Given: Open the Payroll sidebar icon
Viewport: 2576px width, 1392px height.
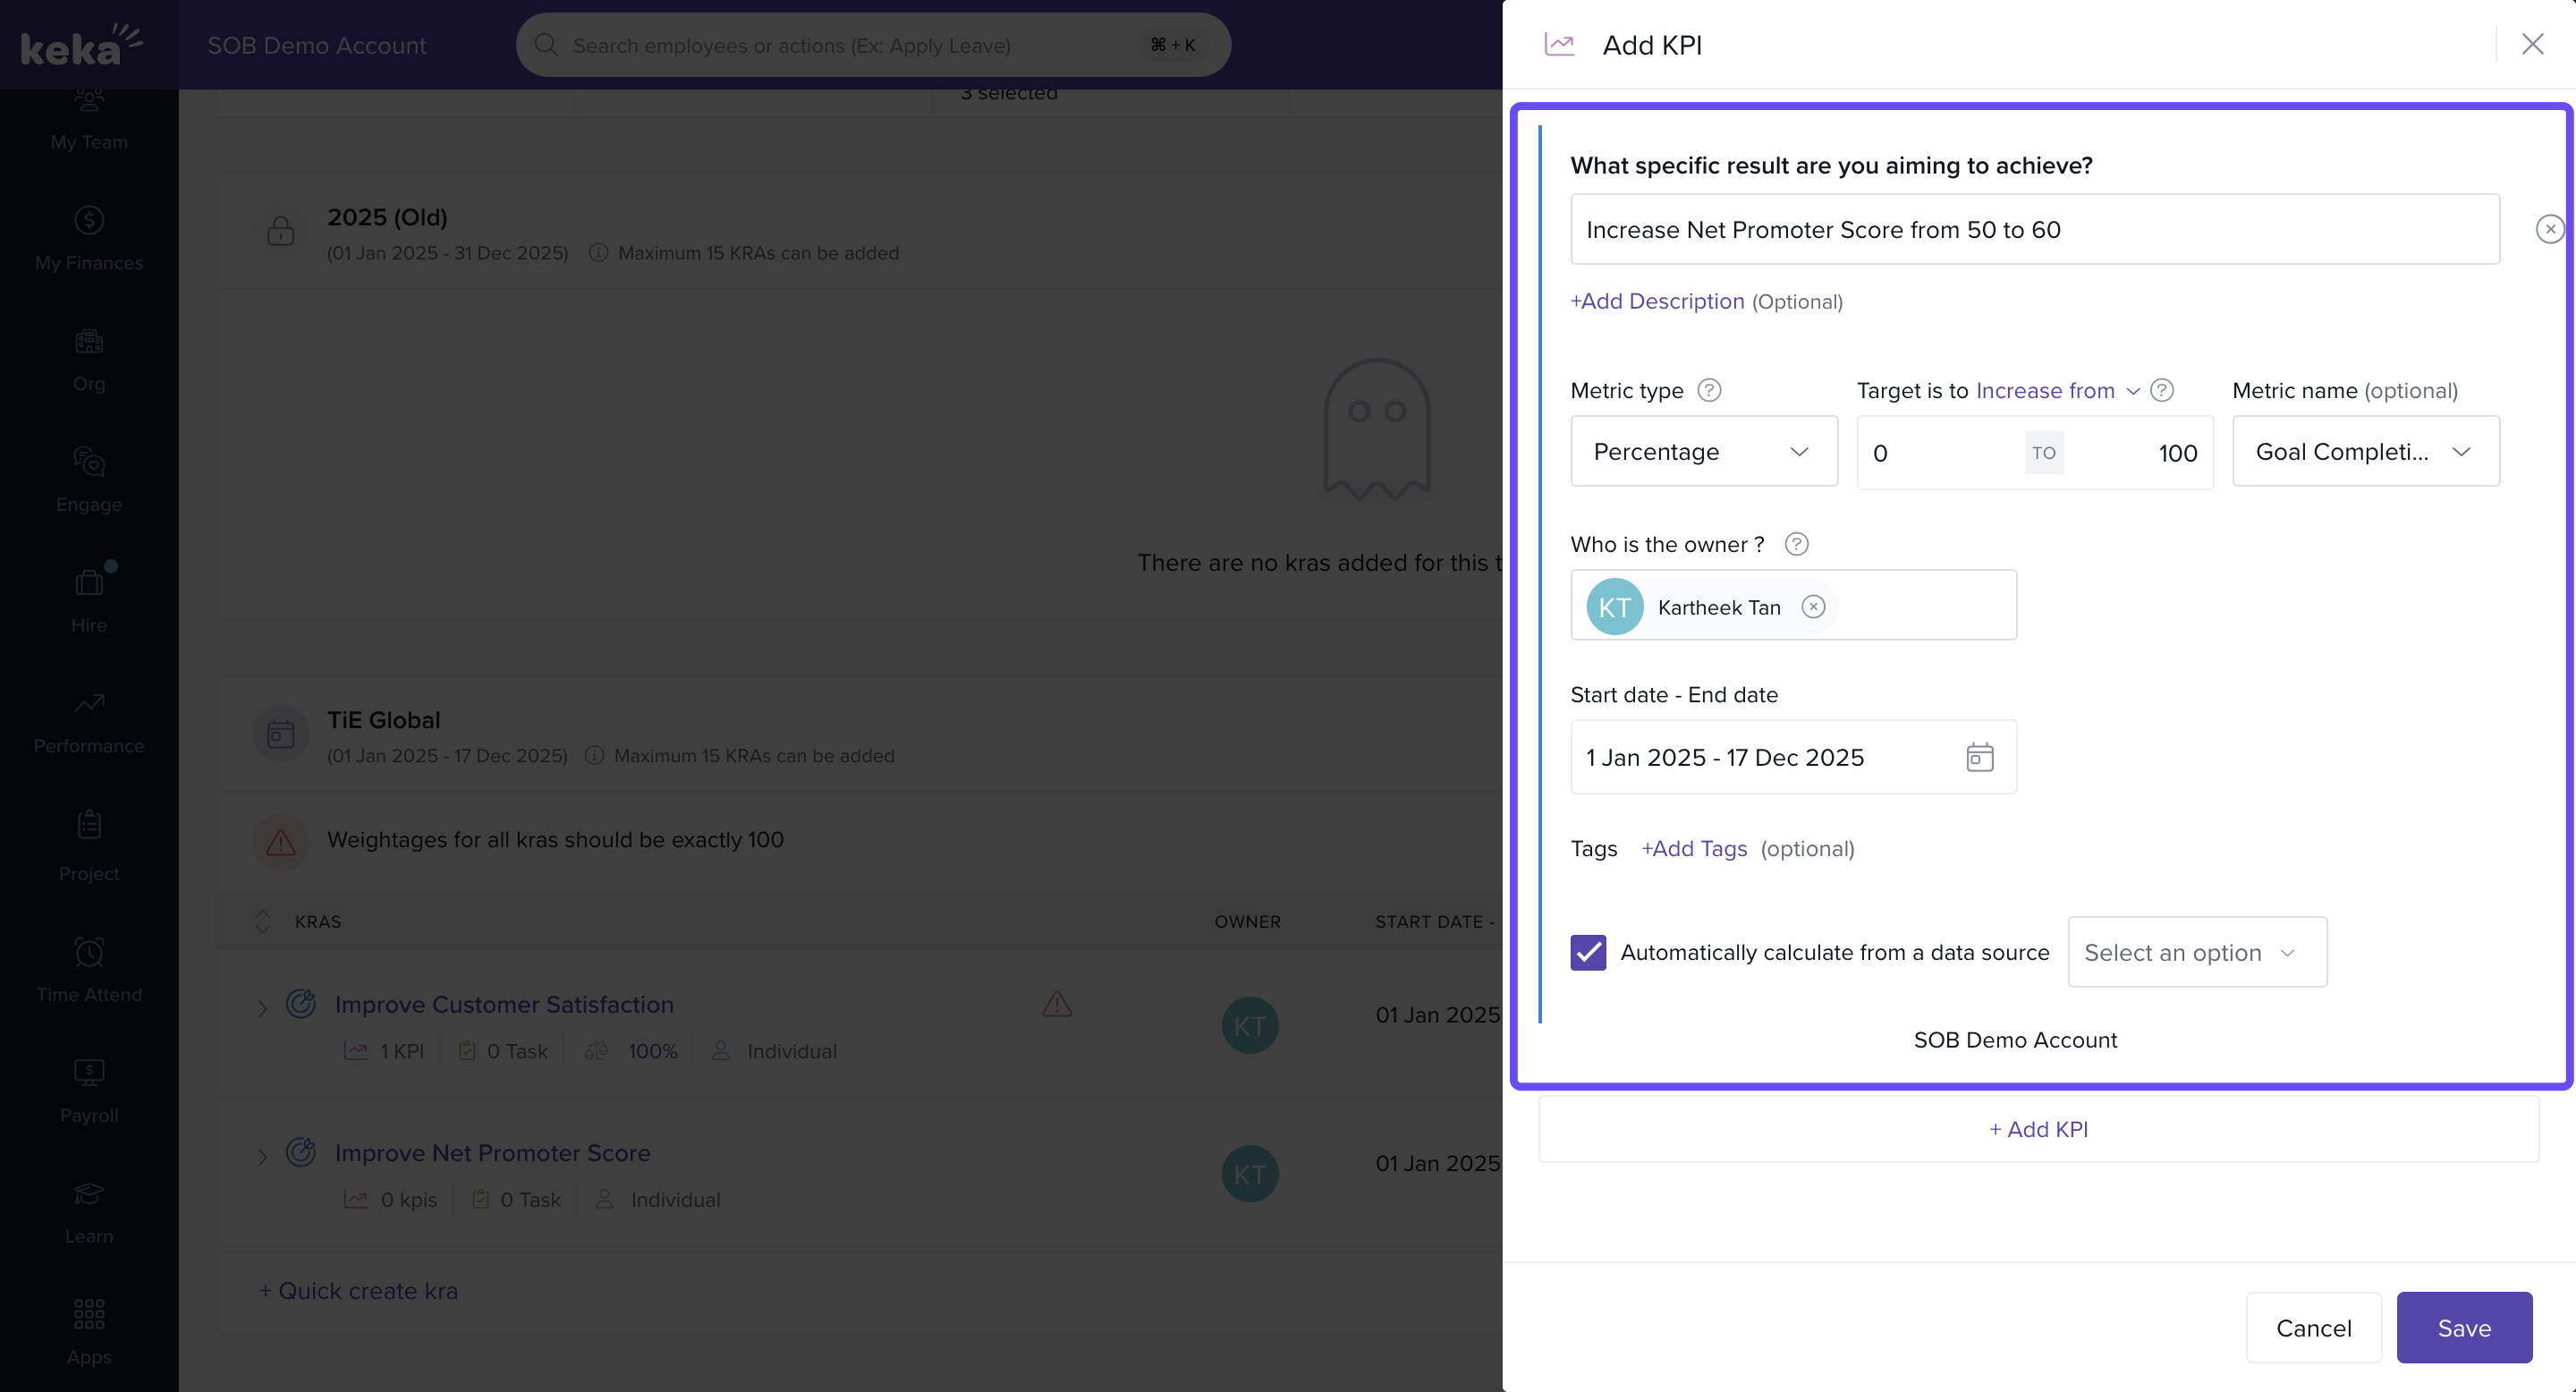Looking at the screenshot, I should pyautogui.click(x=89, y=1090).
